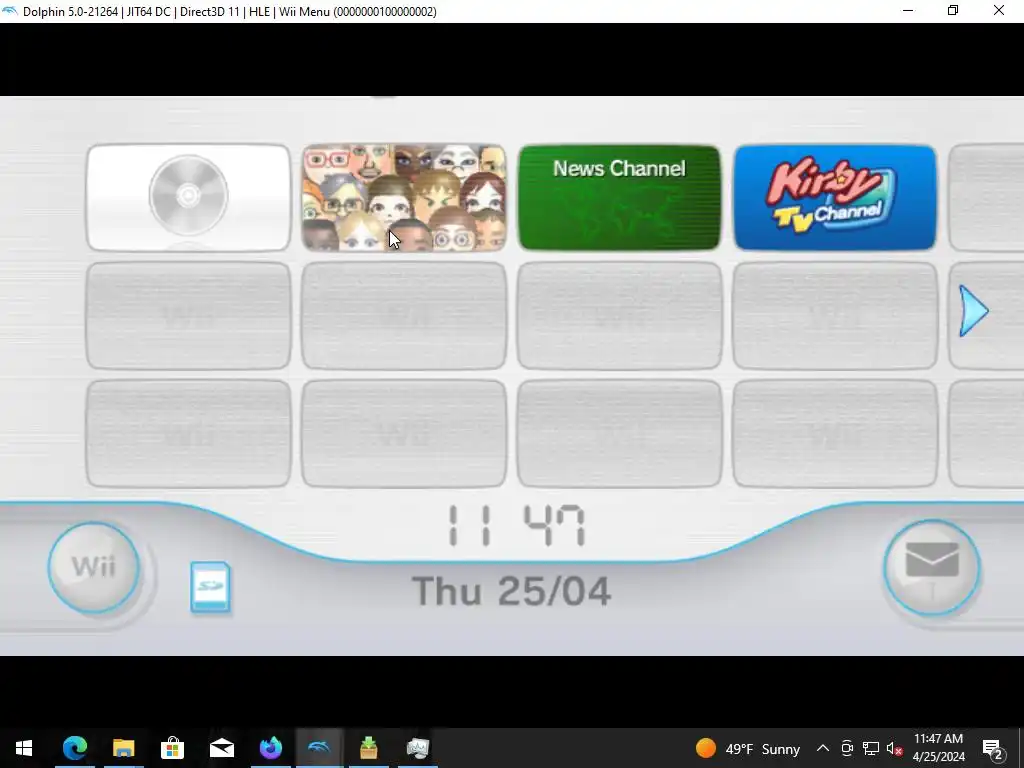
Task: Launch the News Channel
Action: [x=619, y=198]
